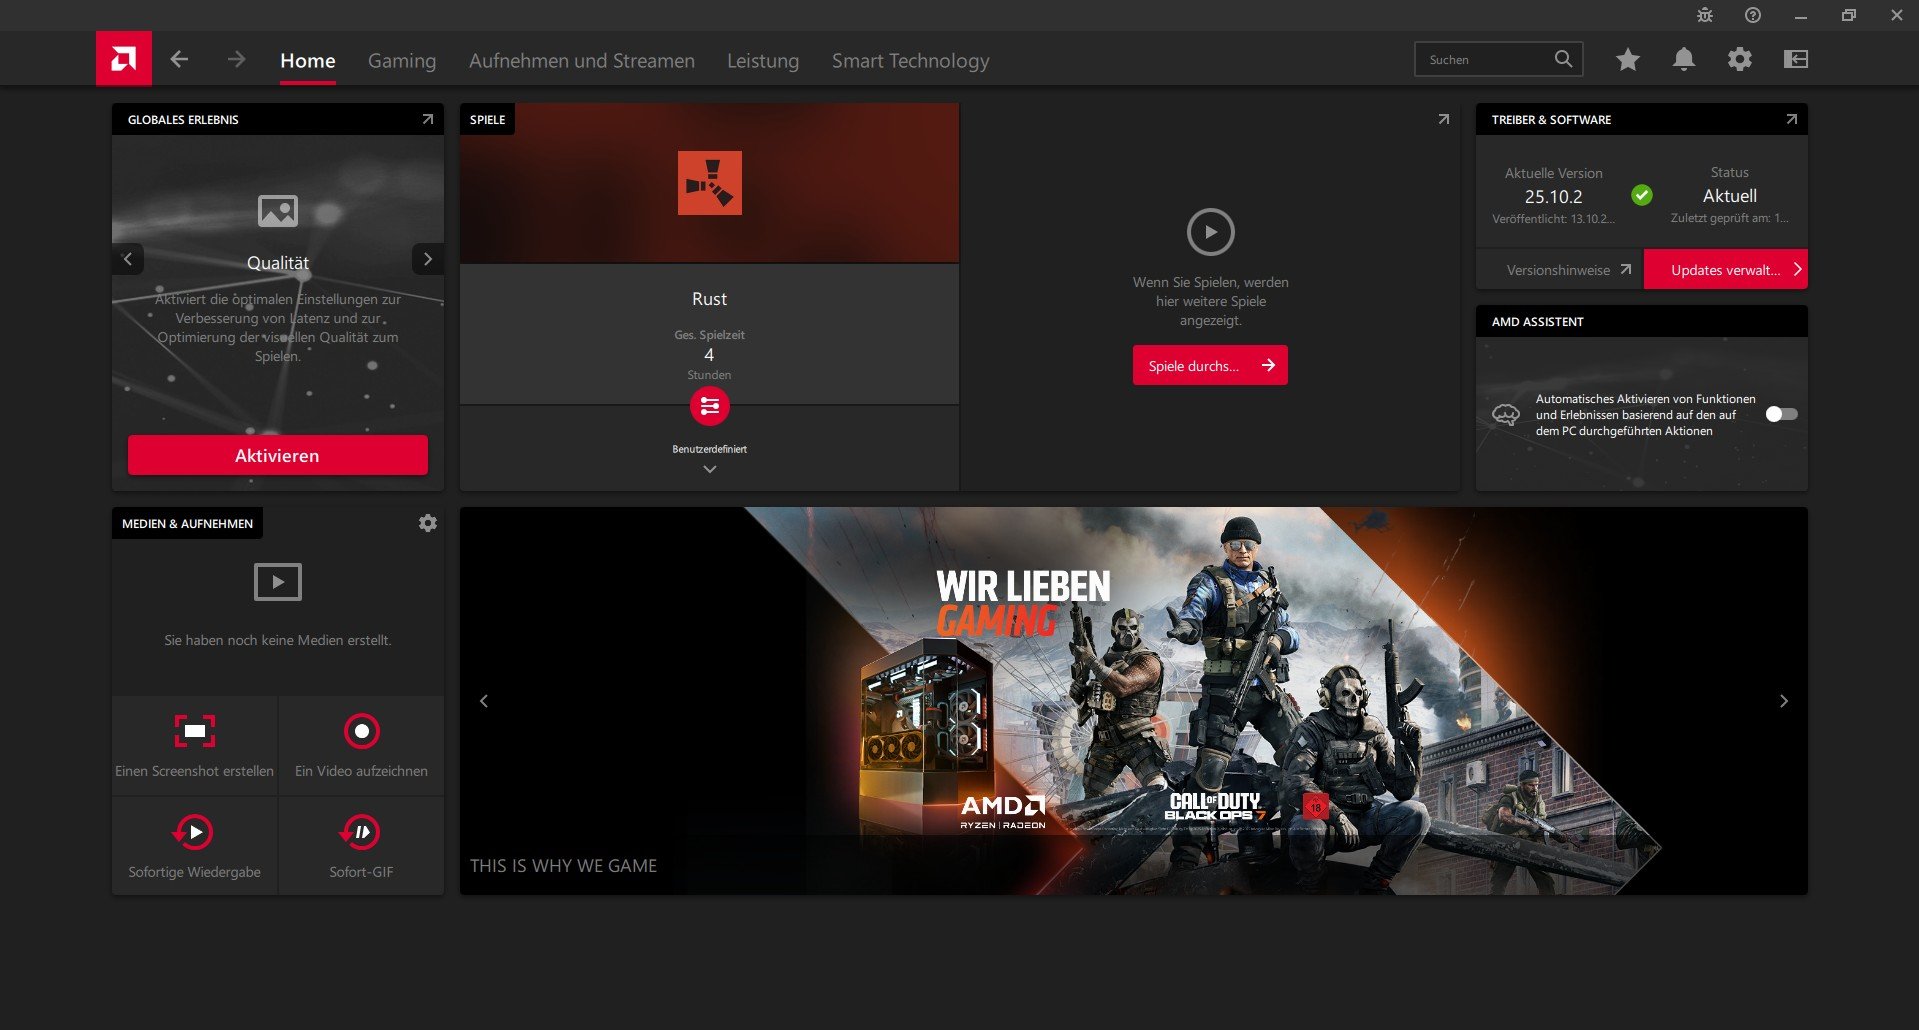Click the bug report icon
Screen dimensions: 1919x1030
[x=1705, y=15]
